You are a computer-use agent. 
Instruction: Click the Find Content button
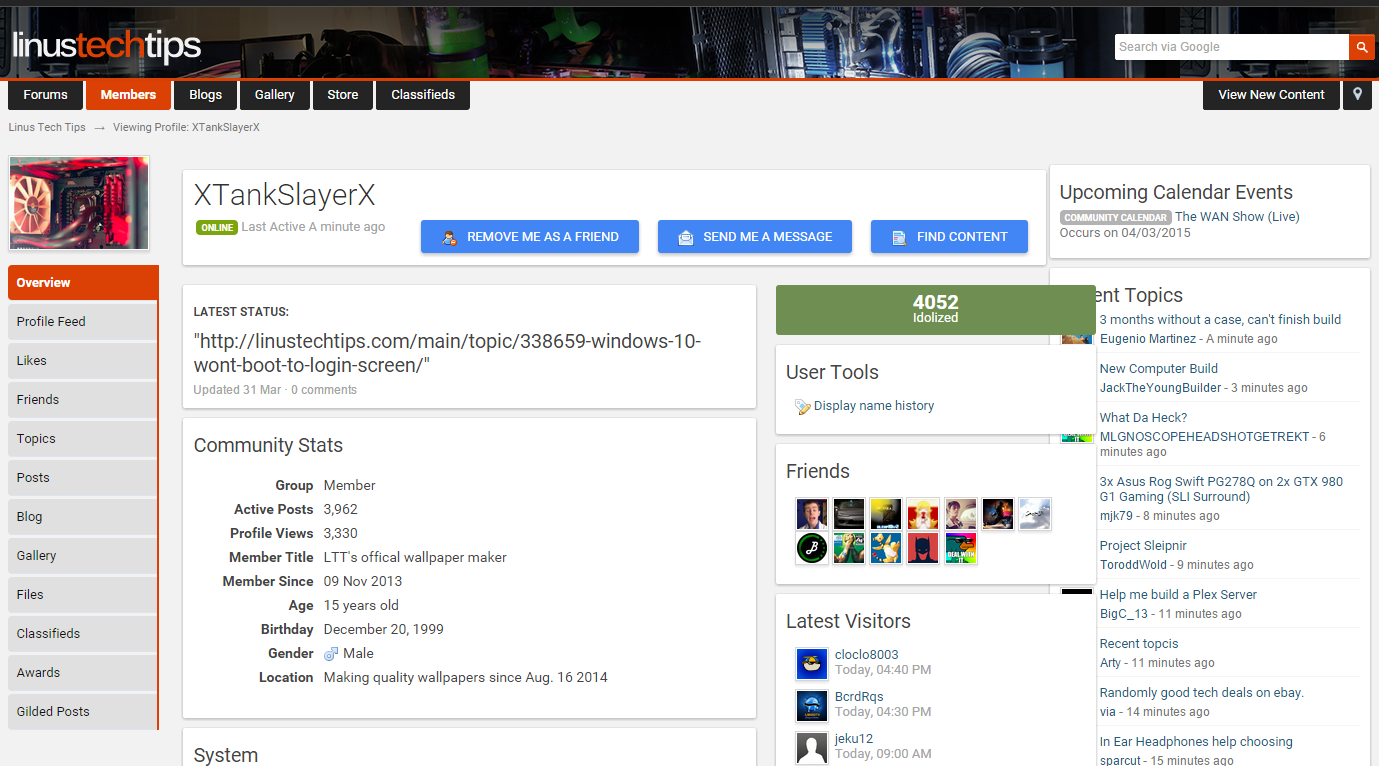coord(949,237)
